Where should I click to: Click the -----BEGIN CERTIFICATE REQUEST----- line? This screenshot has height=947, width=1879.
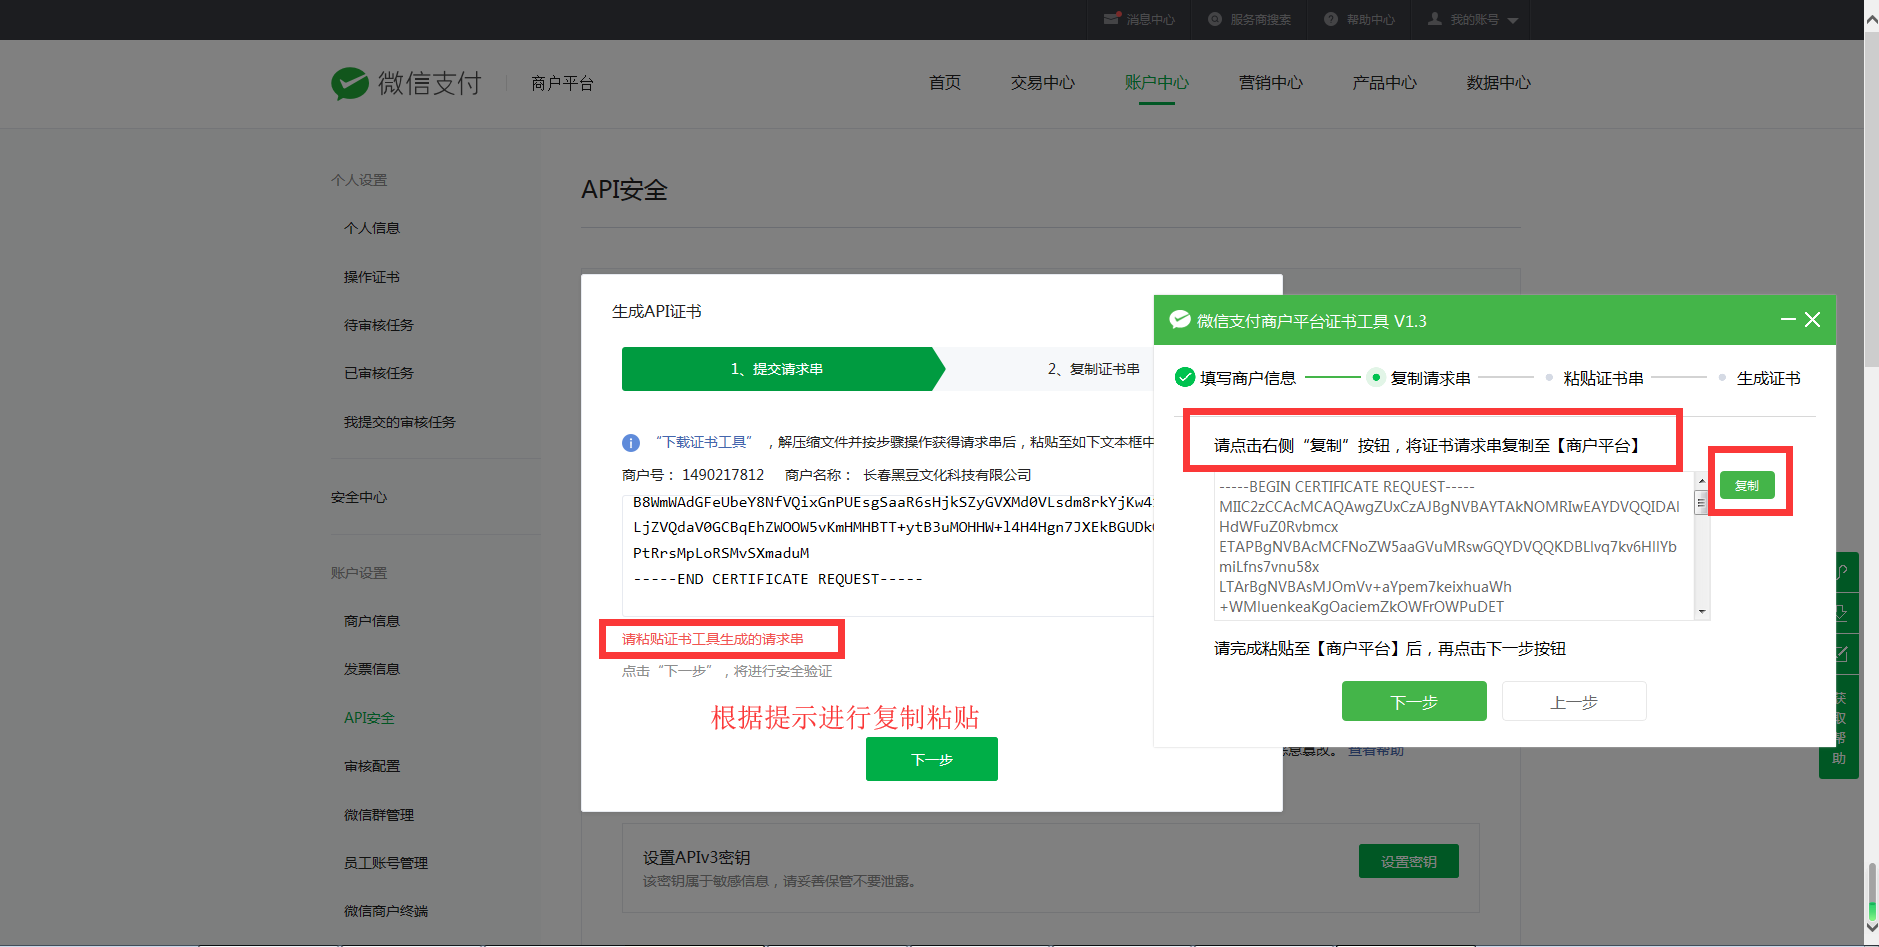point(1347,487)
